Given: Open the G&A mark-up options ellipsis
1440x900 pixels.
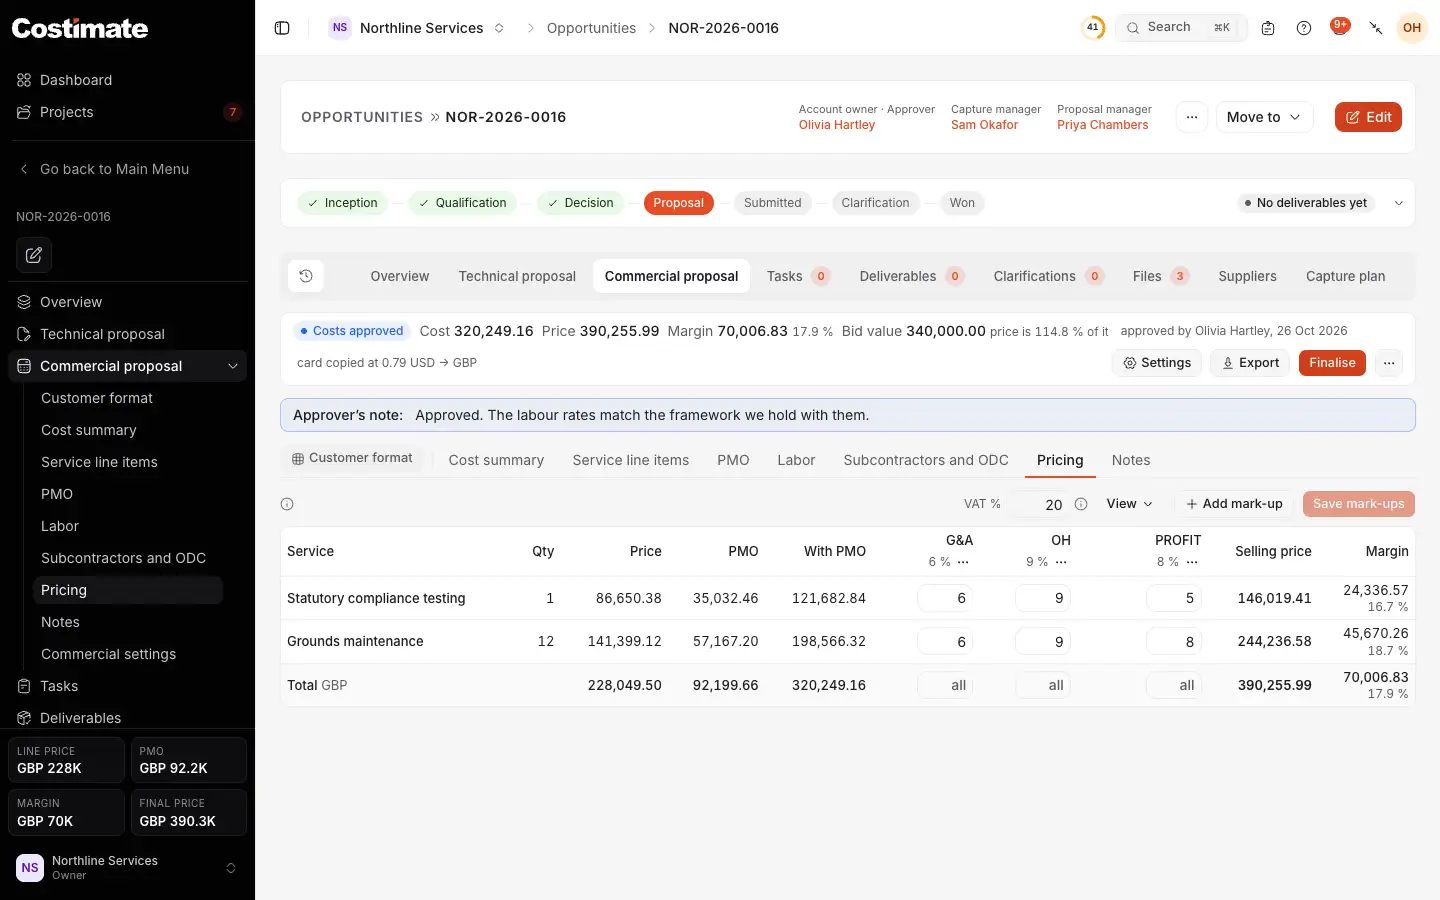Looking at the screenshot, I should 963,562.
